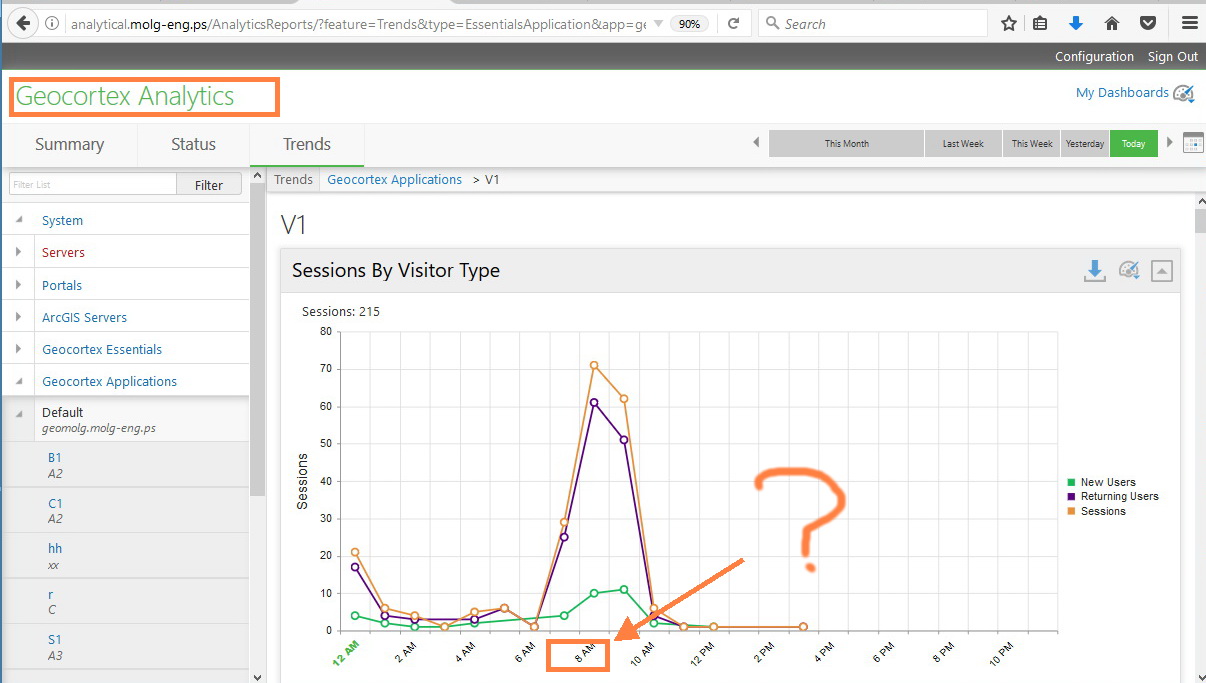Screen dimensions: 1206x683
Task: Save page to Pocket icon
Action: point(1148,23)
